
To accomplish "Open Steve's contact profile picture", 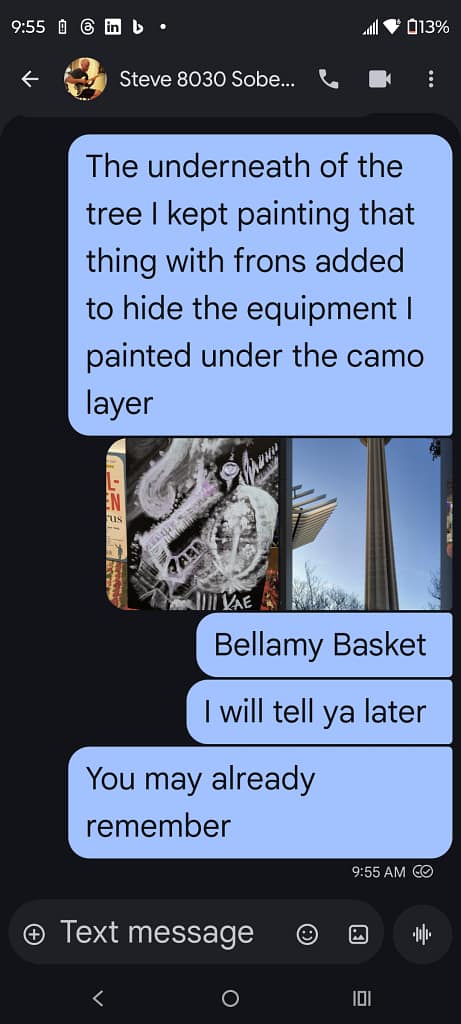I will click(x=85, y=79).
